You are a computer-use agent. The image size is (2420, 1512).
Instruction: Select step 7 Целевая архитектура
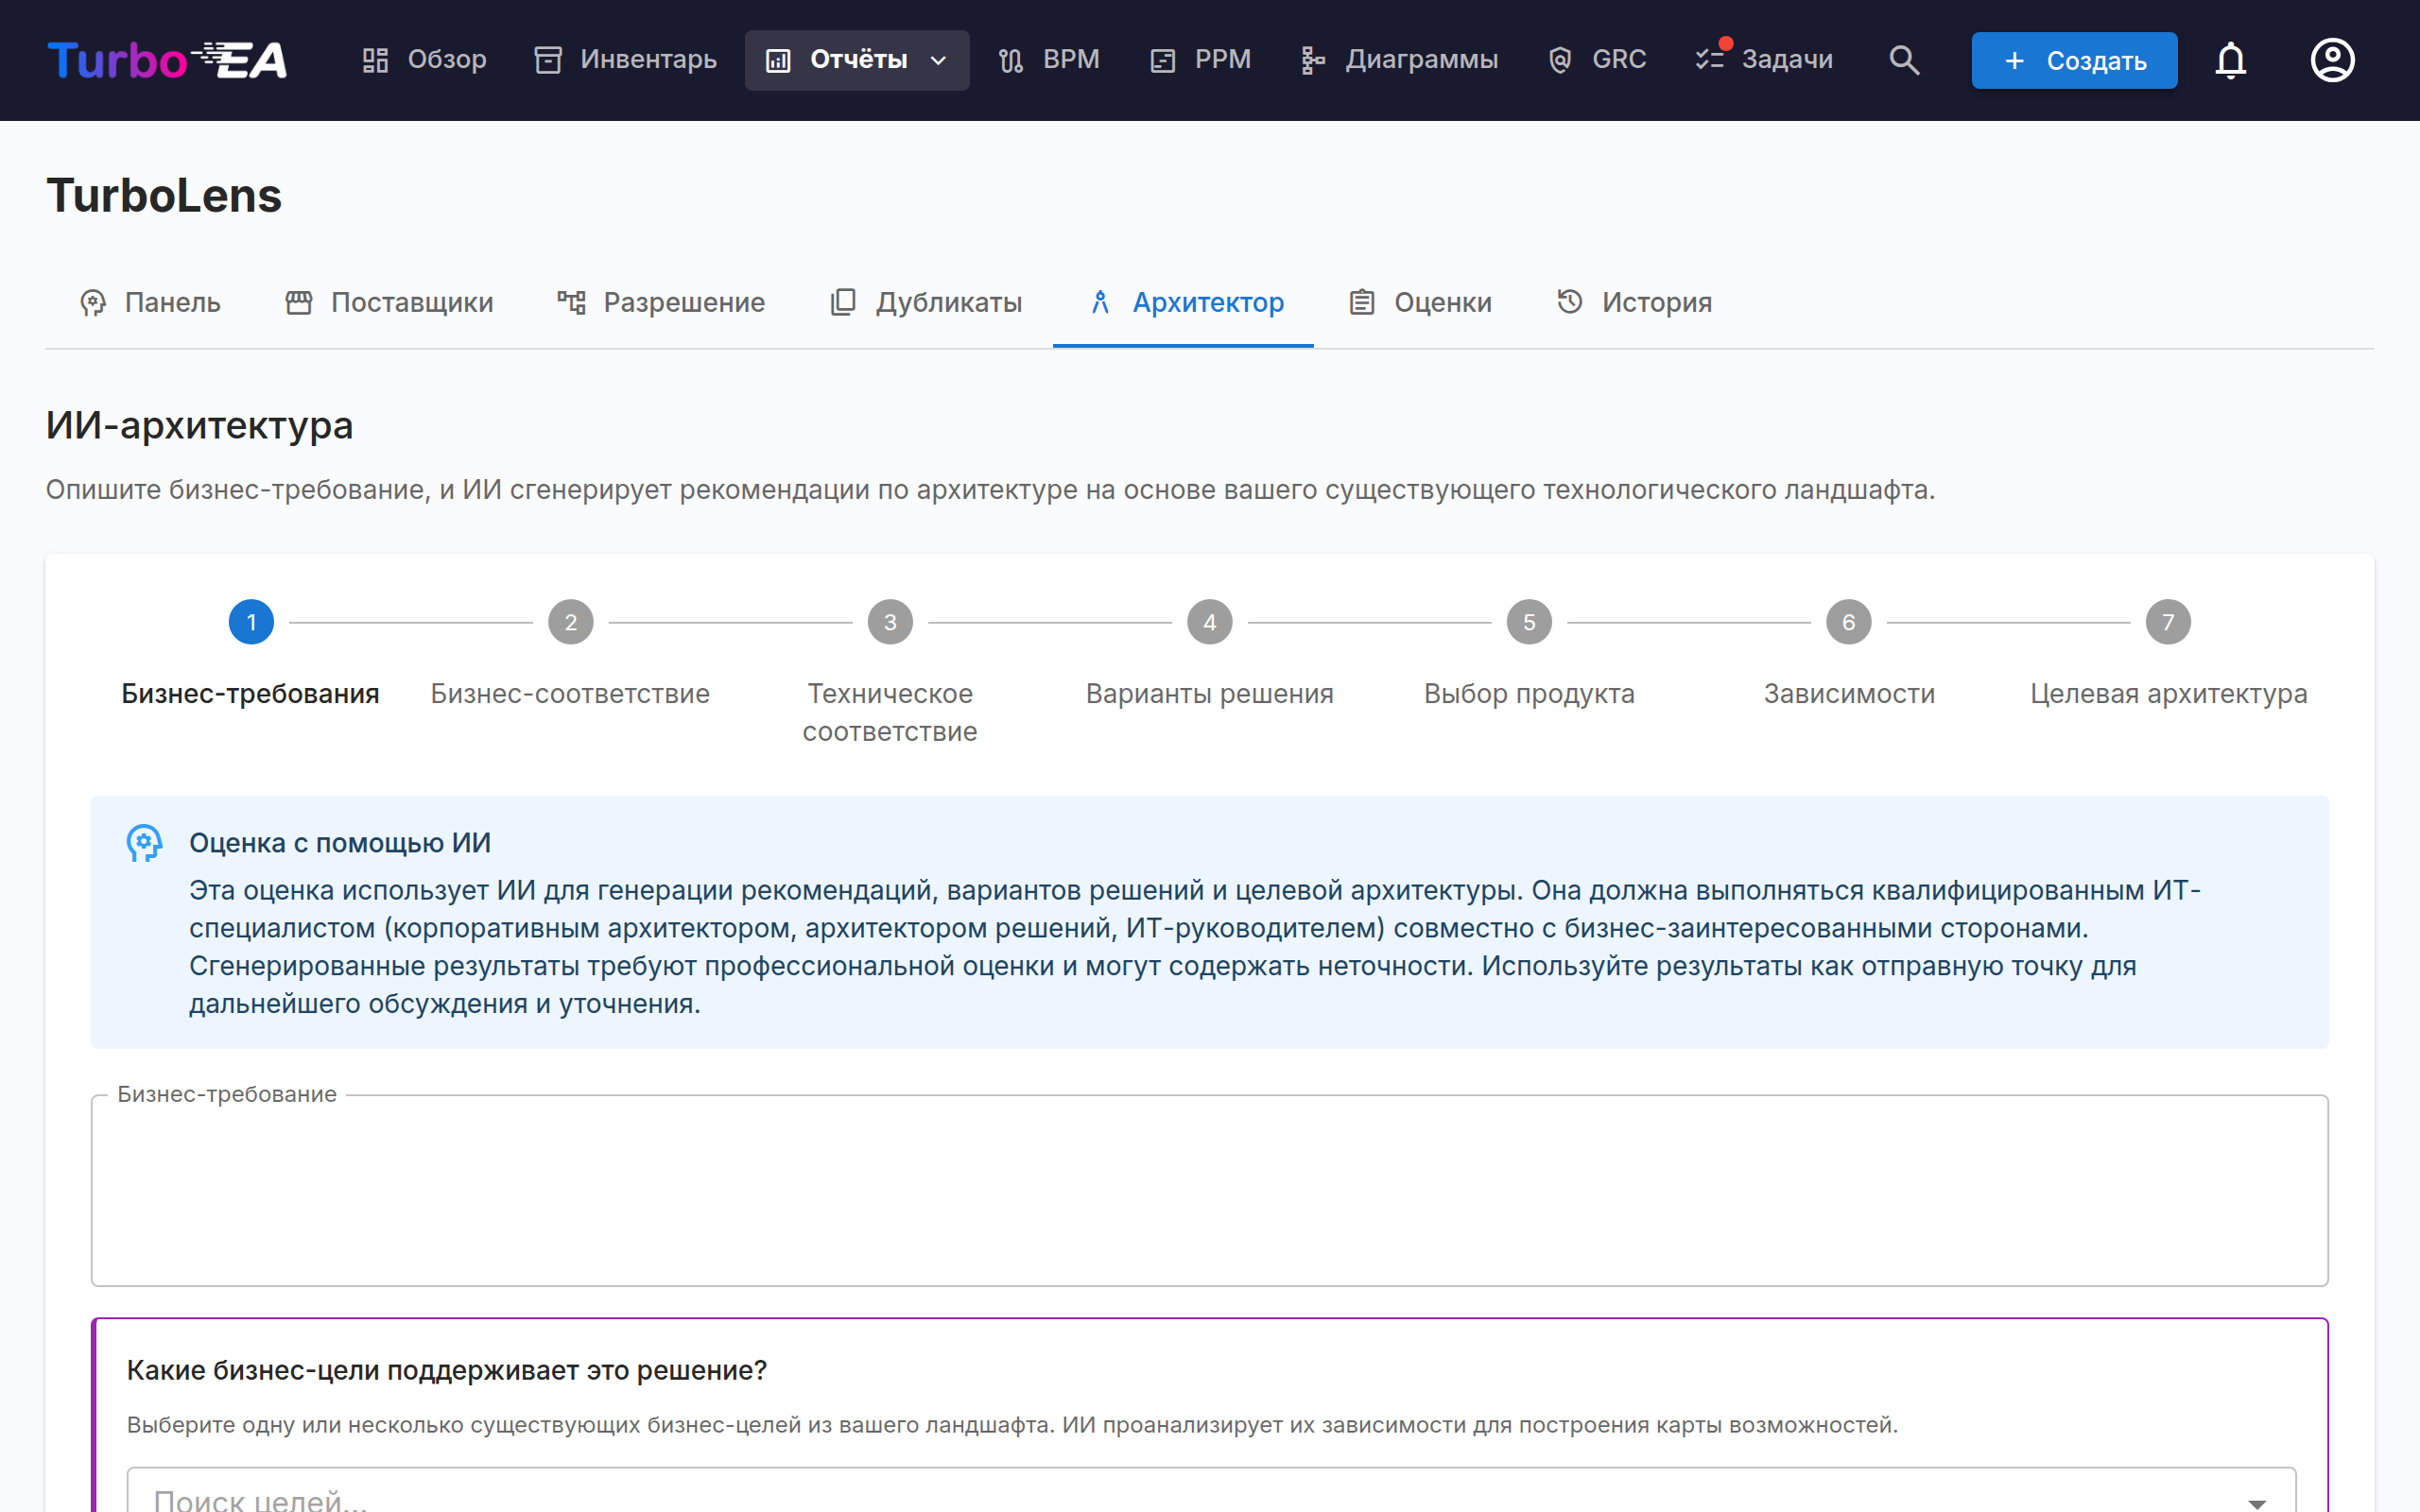2168,654
